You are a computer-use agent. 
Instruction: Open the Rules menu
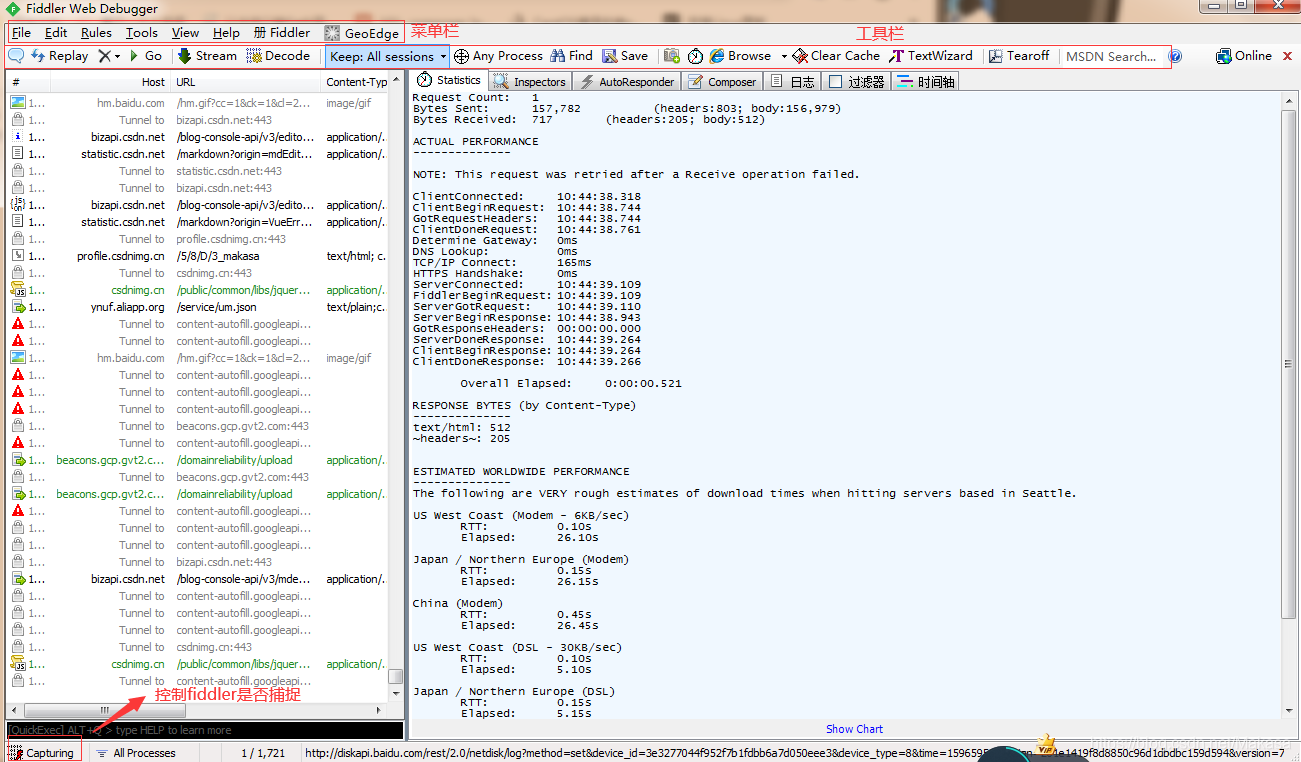click(x=97, y=33)
